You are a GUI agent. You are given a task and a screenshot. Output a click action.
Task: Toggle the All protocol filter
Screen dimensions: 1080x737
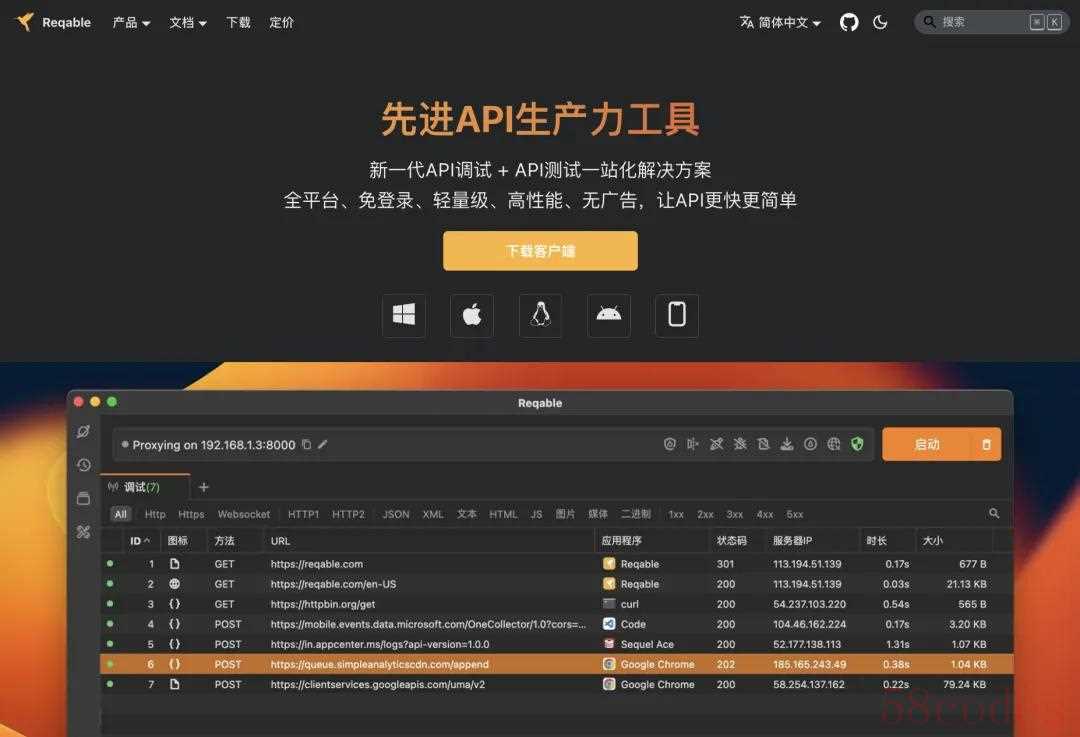click(121, 515)
